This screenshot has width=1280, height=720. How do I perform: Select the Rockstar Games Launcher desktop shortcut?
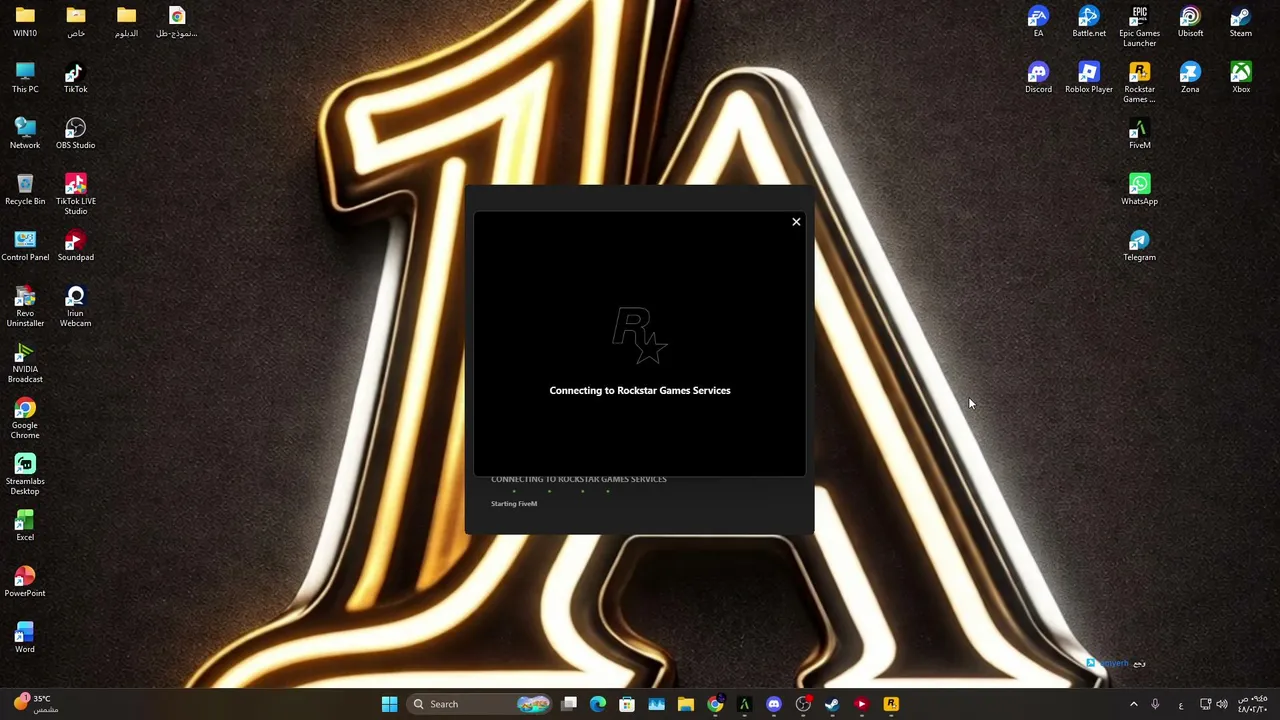coord(1140,83)
